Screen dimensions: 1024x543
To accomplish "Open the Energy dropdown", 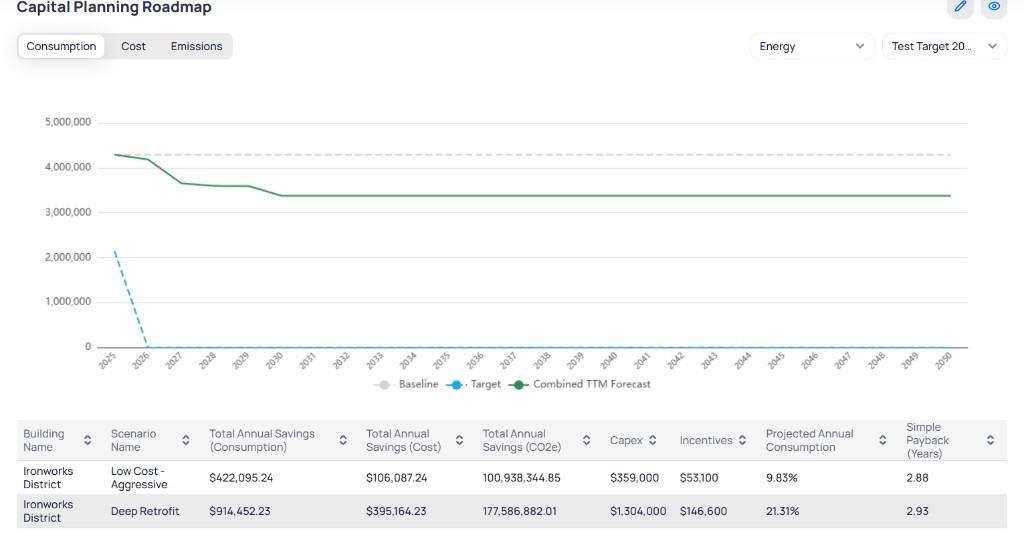I will 812,46.
